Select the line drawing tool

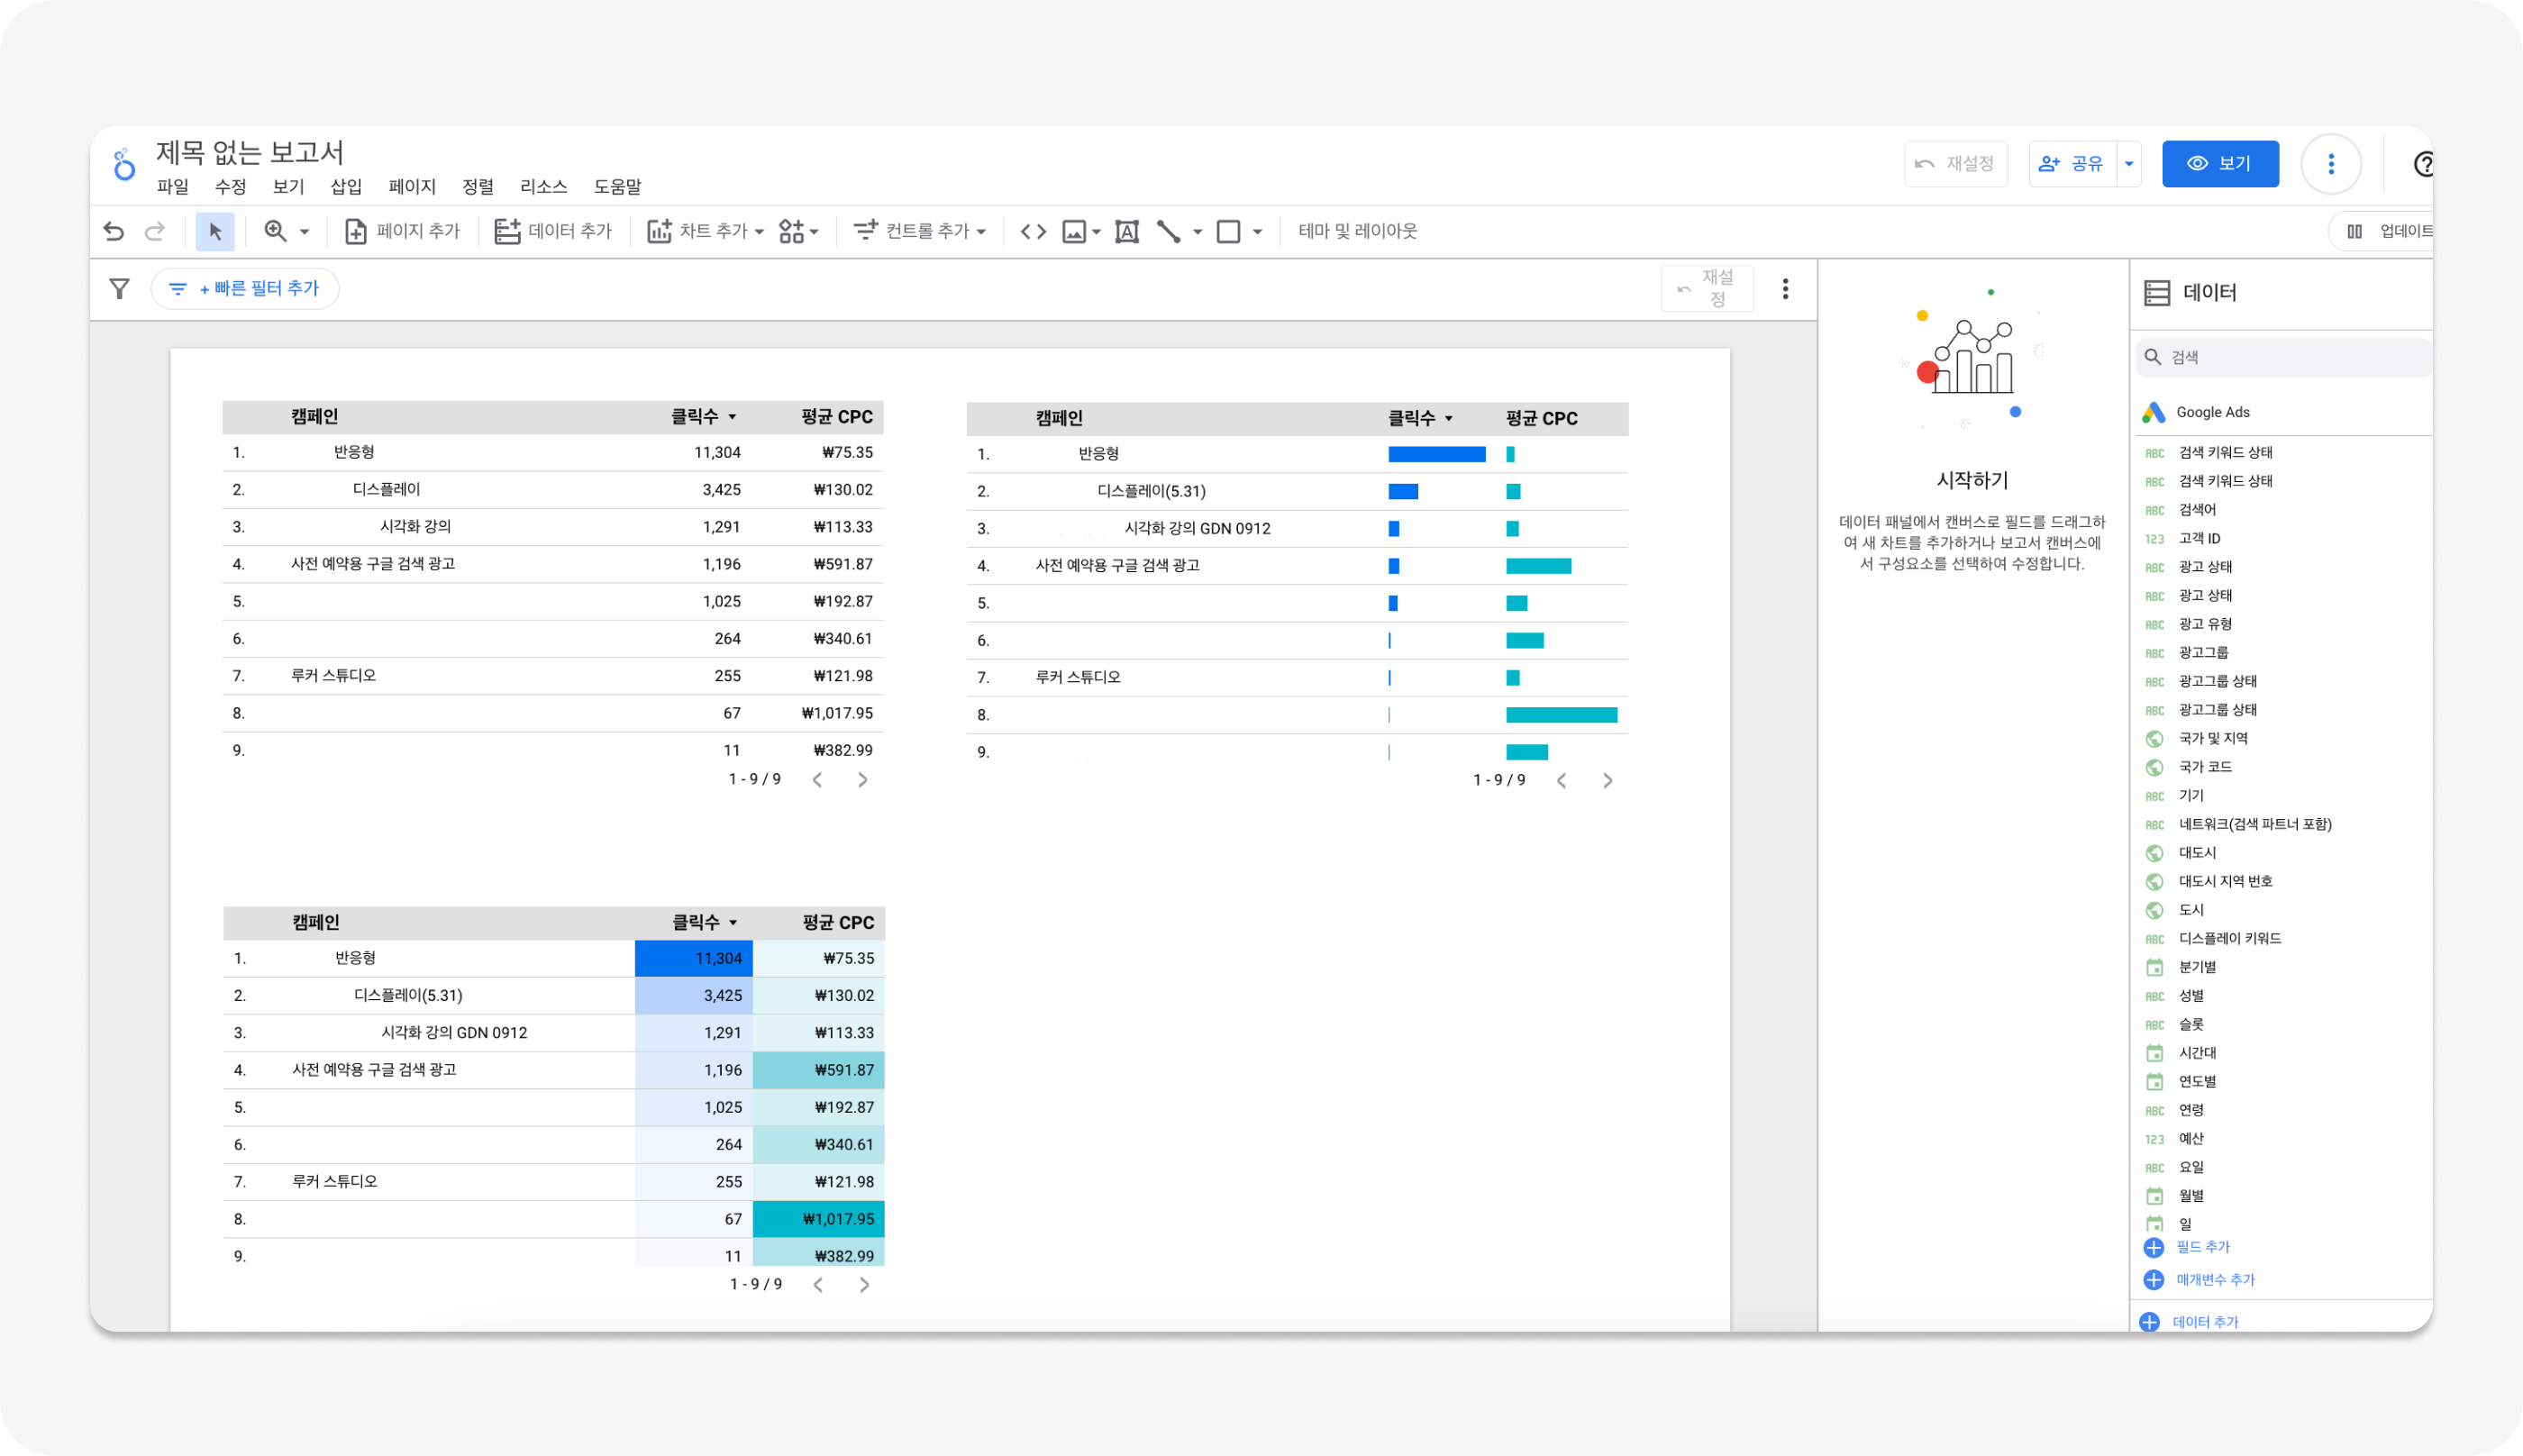(1168, 232)
